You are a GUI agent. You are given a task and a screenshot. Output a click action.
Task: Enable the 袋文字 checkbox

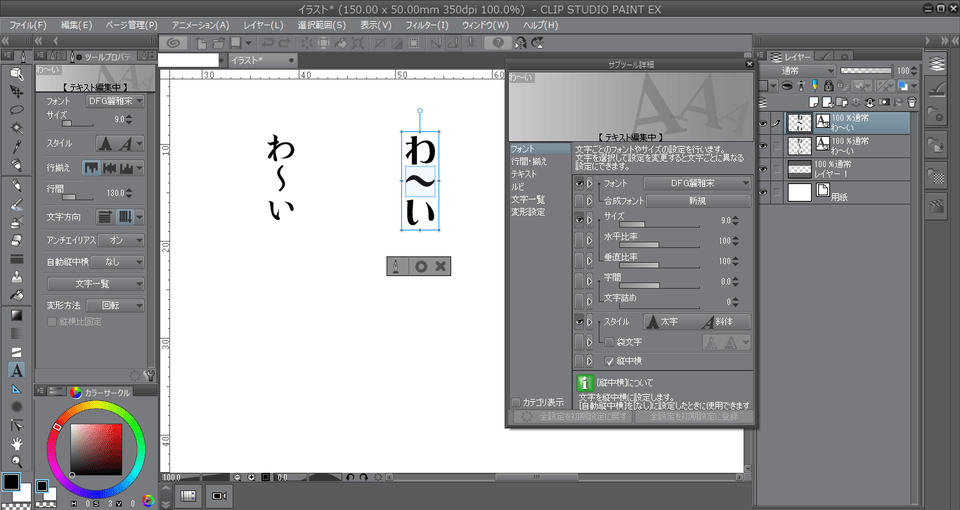pos(610,342)
